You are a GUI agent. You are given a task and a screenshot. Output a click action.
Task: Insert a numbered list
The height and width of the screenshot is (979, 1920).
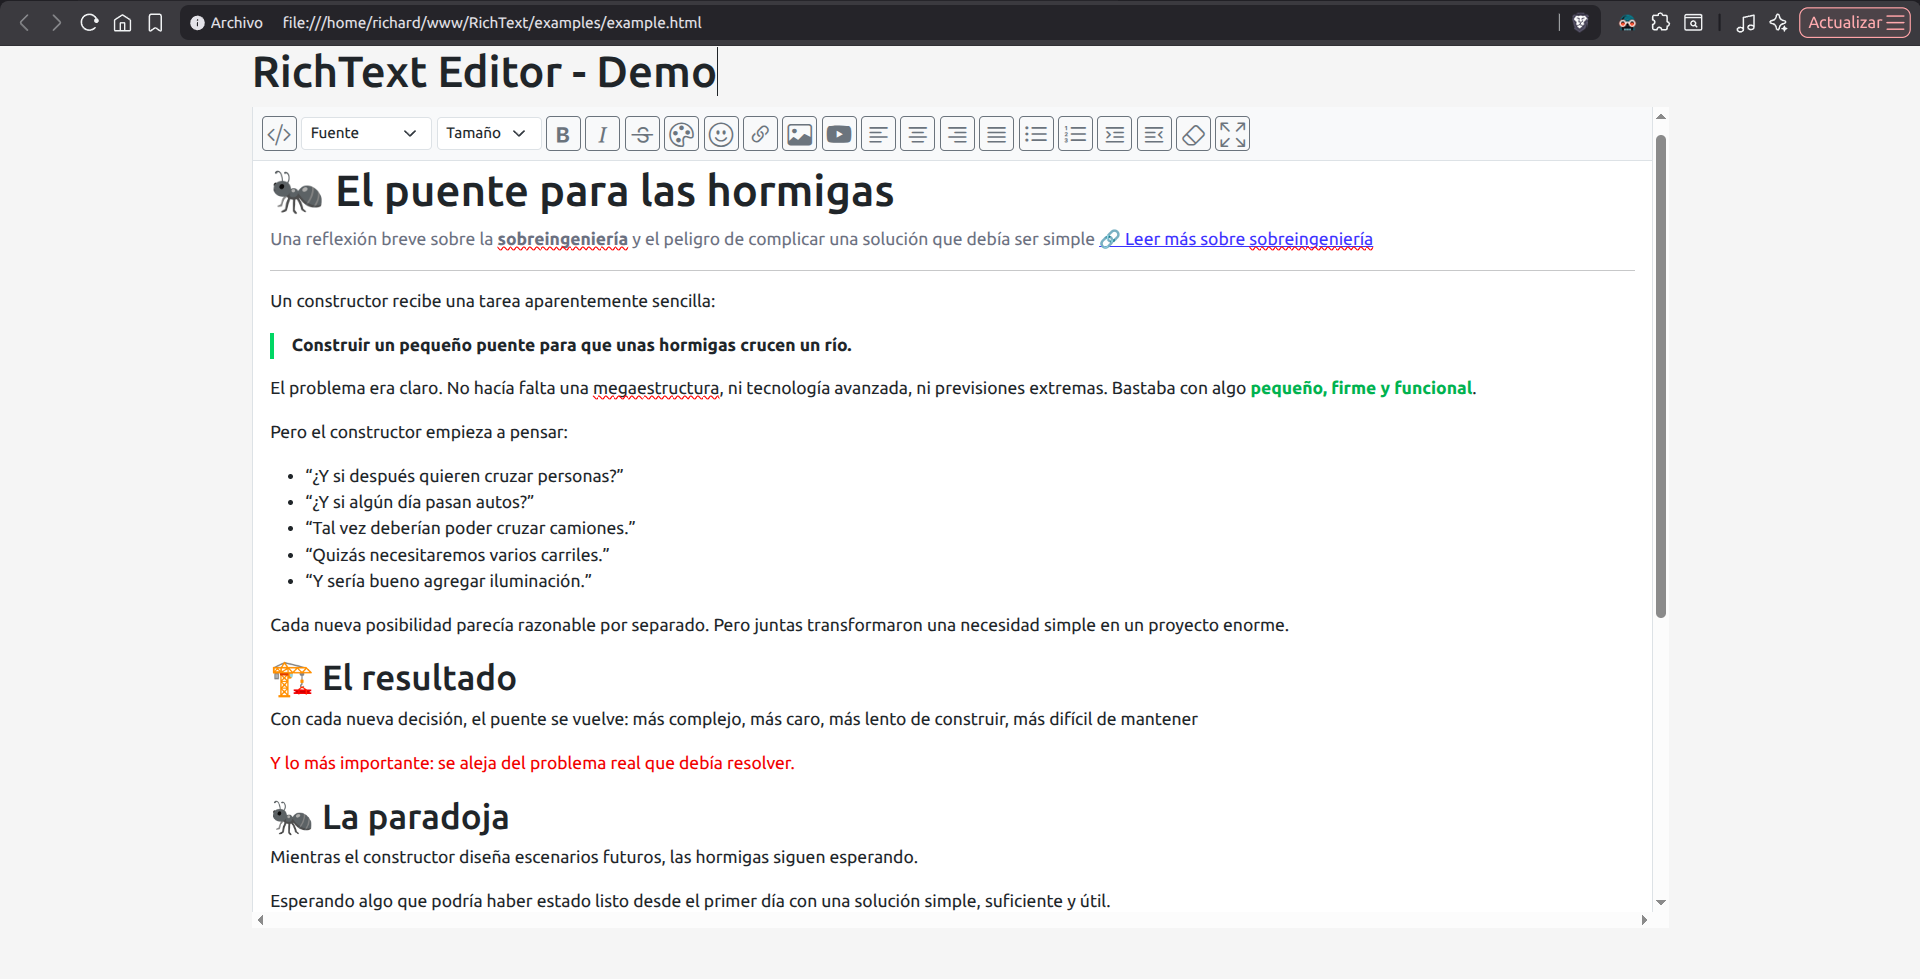1075,134
